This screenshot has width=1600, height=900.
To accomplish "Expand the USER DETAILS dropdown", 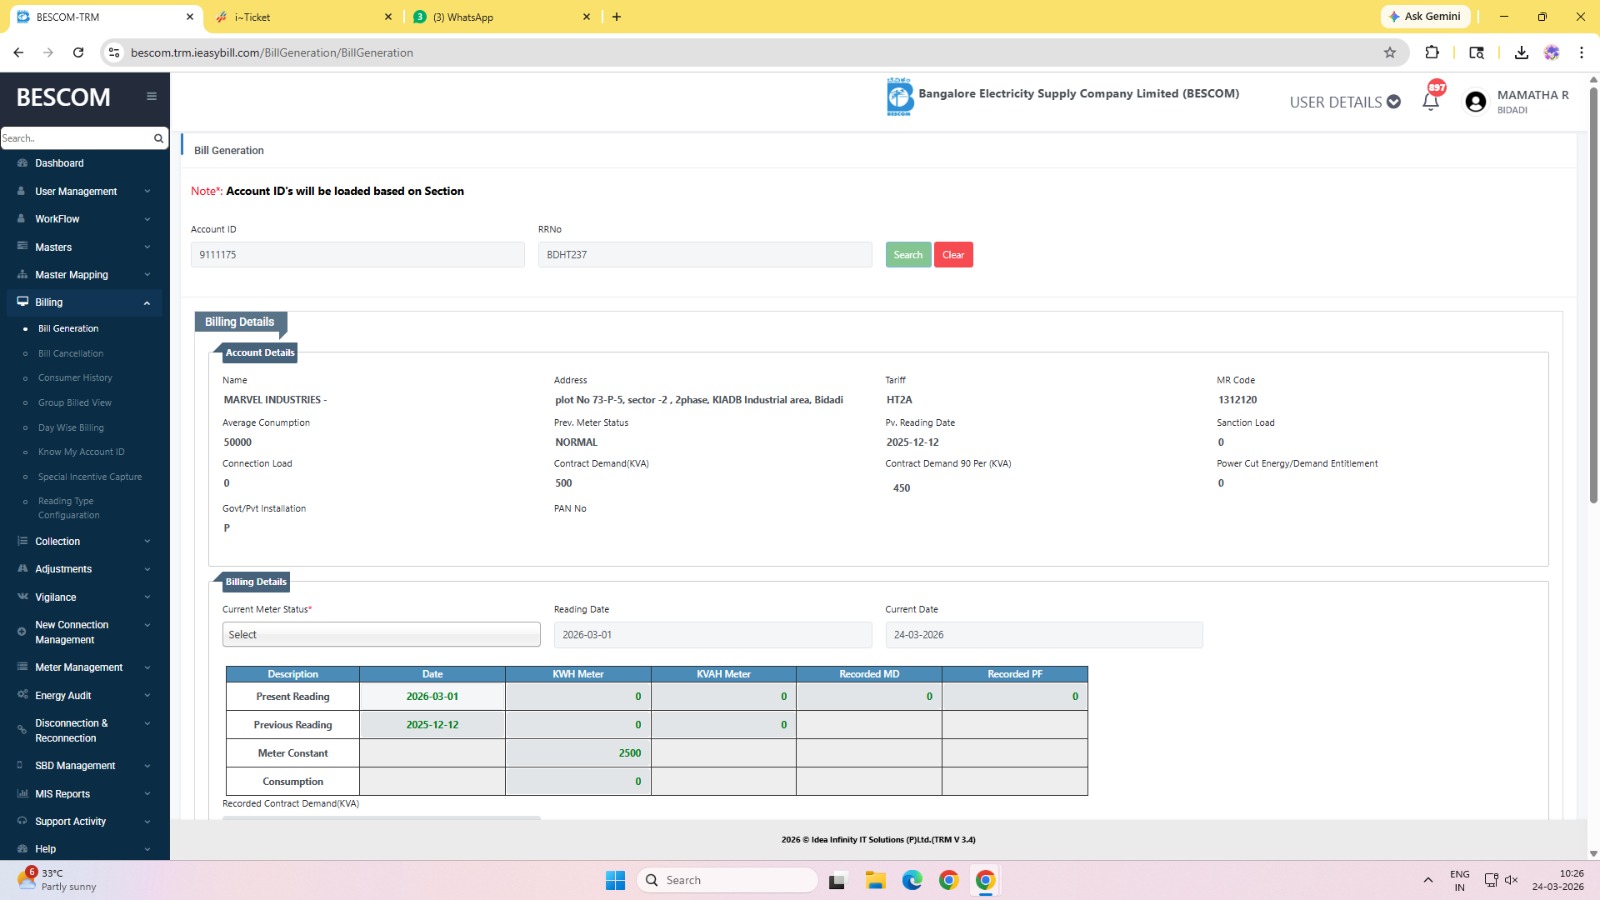I will click(x=1344, y=102).
